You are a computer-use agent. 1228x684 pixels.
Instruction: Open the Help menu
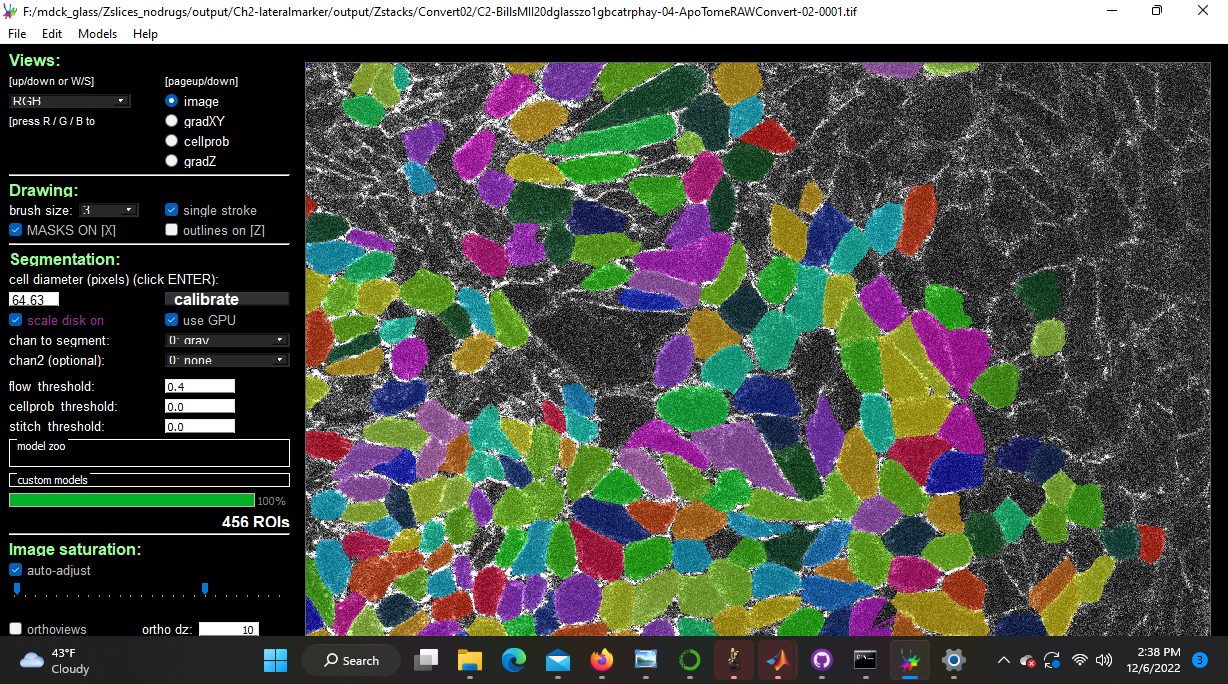click(145, 33)
